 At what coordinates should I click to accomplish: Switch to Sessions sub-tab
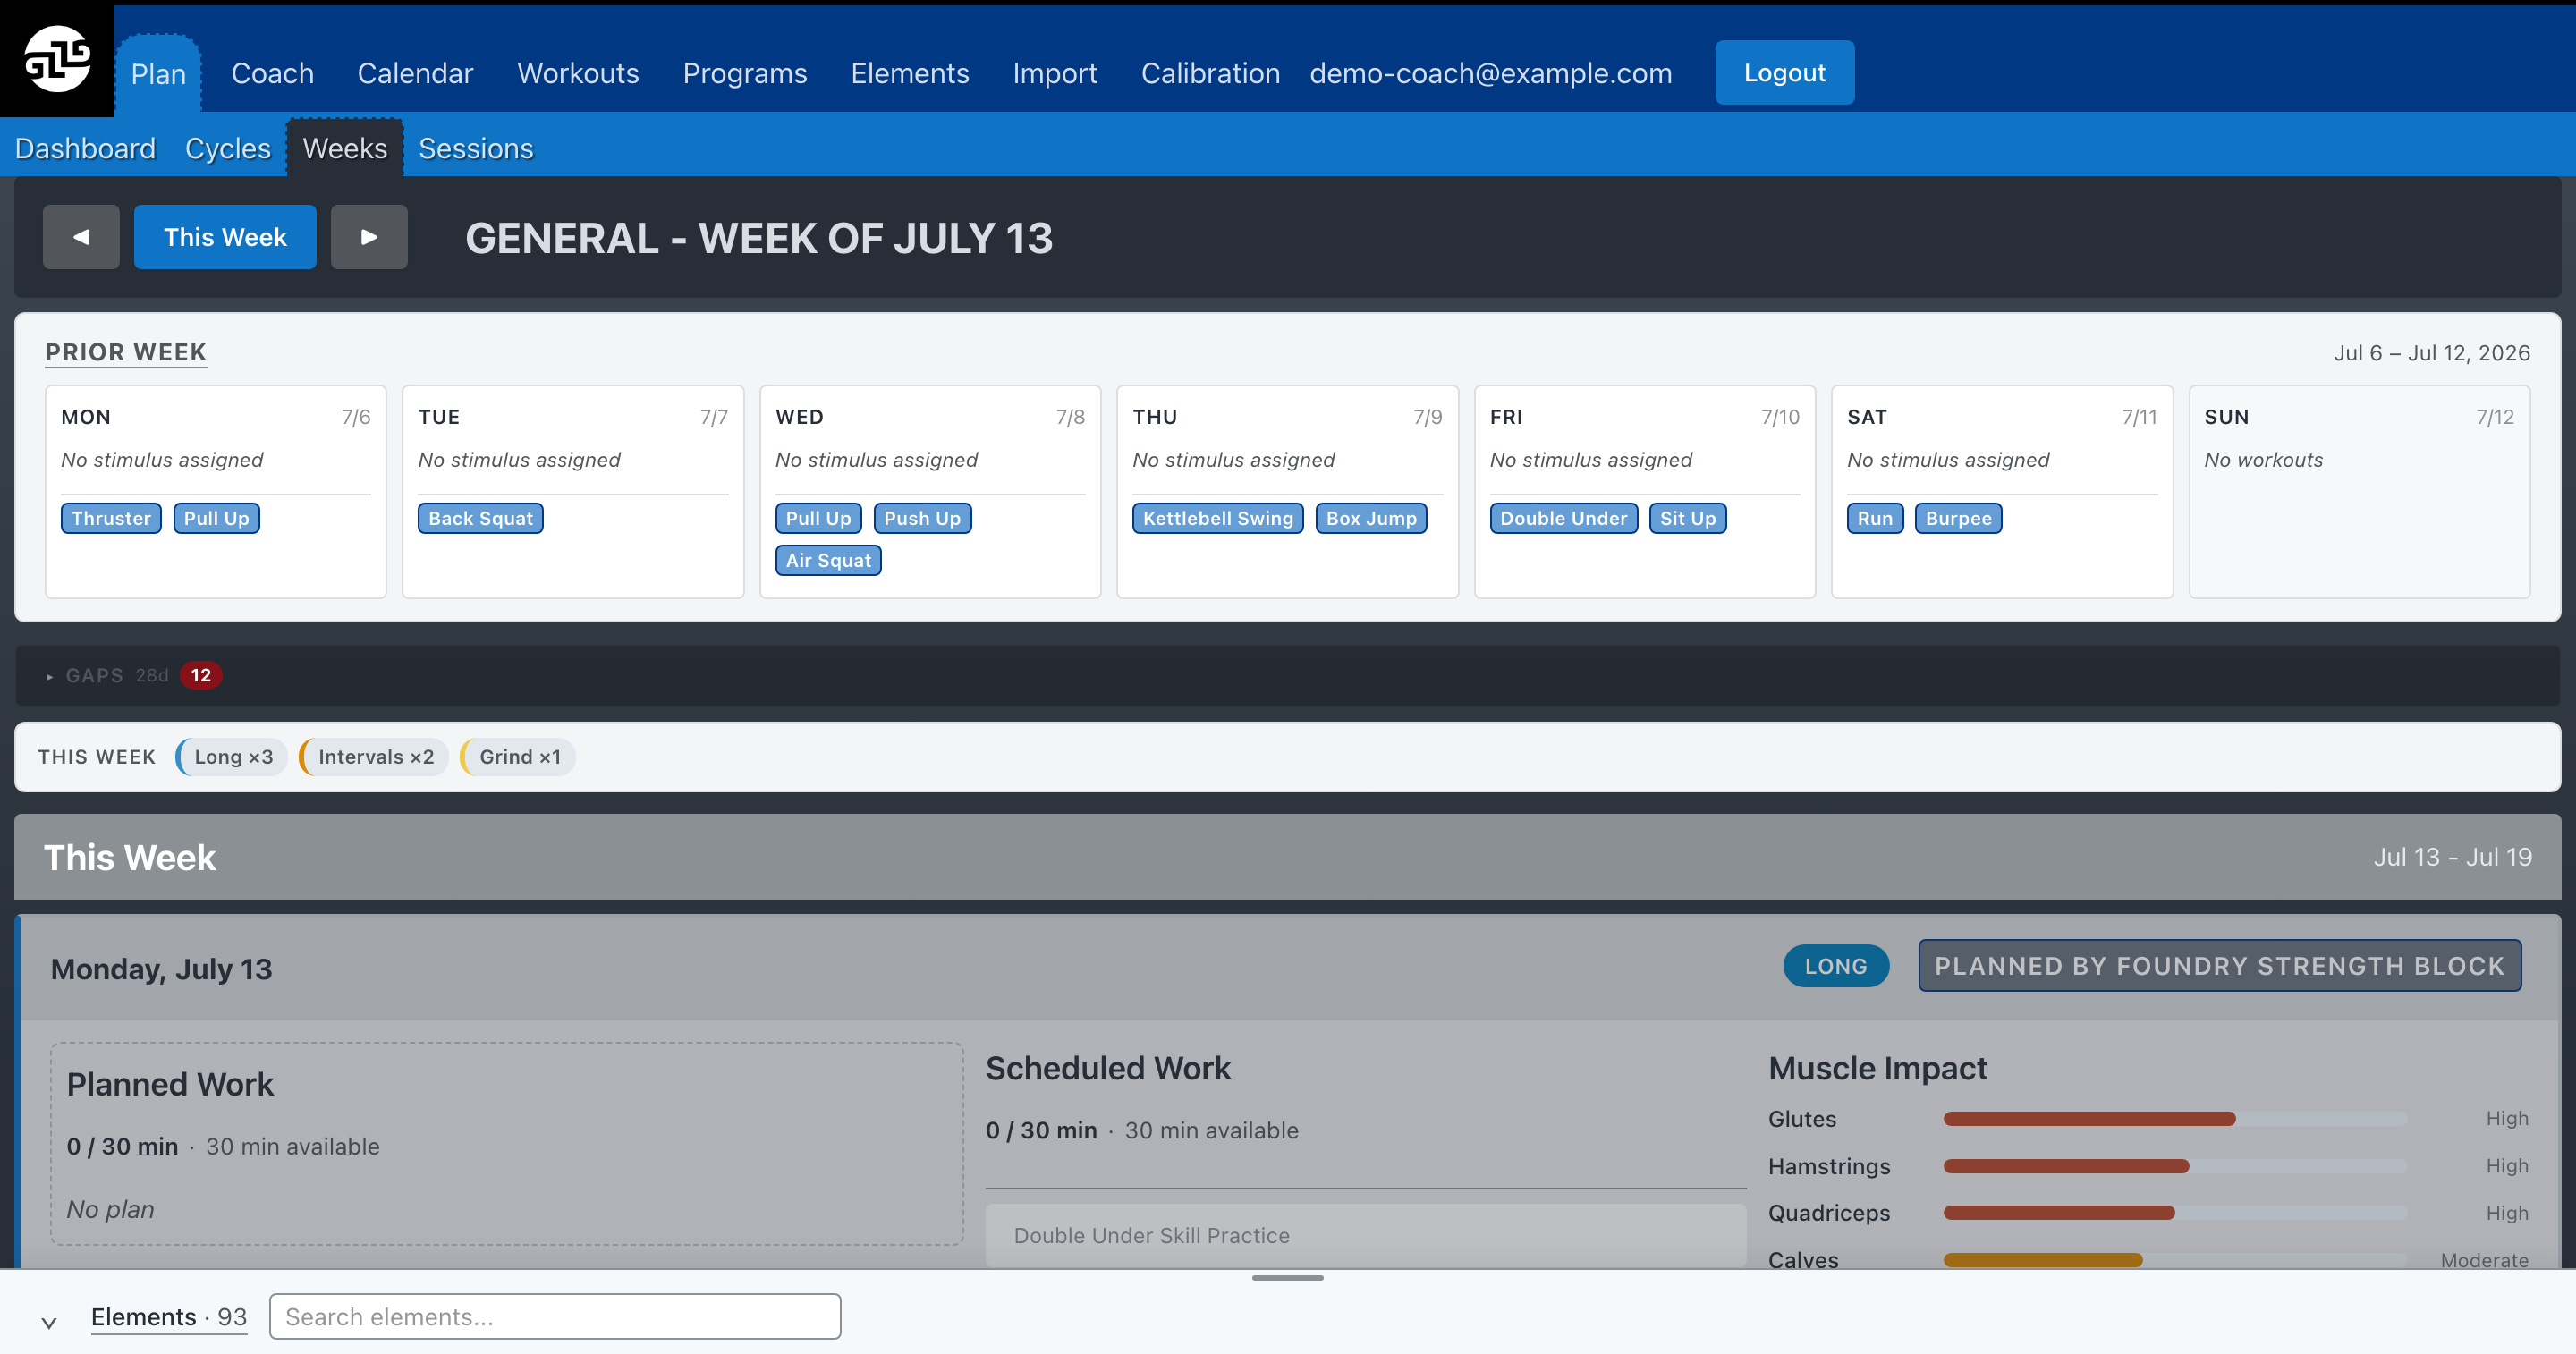pyautogui.click(x=476, y=148)
